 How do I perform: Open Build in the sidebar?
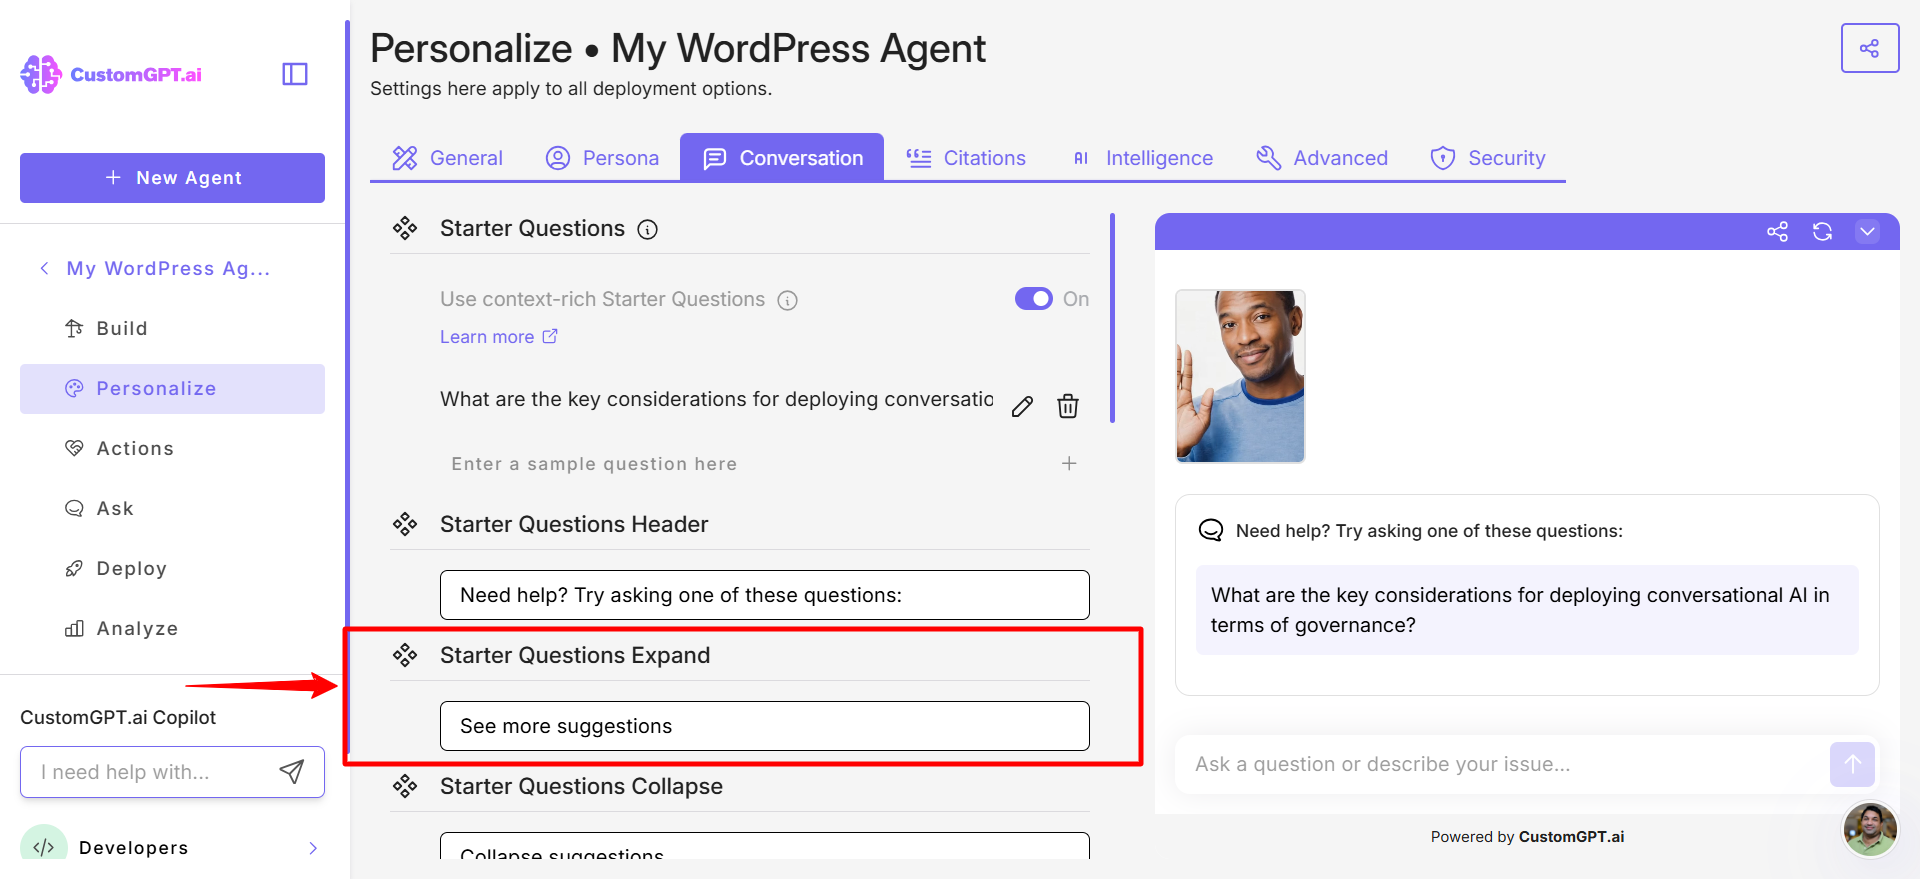(x=172, y=328)
